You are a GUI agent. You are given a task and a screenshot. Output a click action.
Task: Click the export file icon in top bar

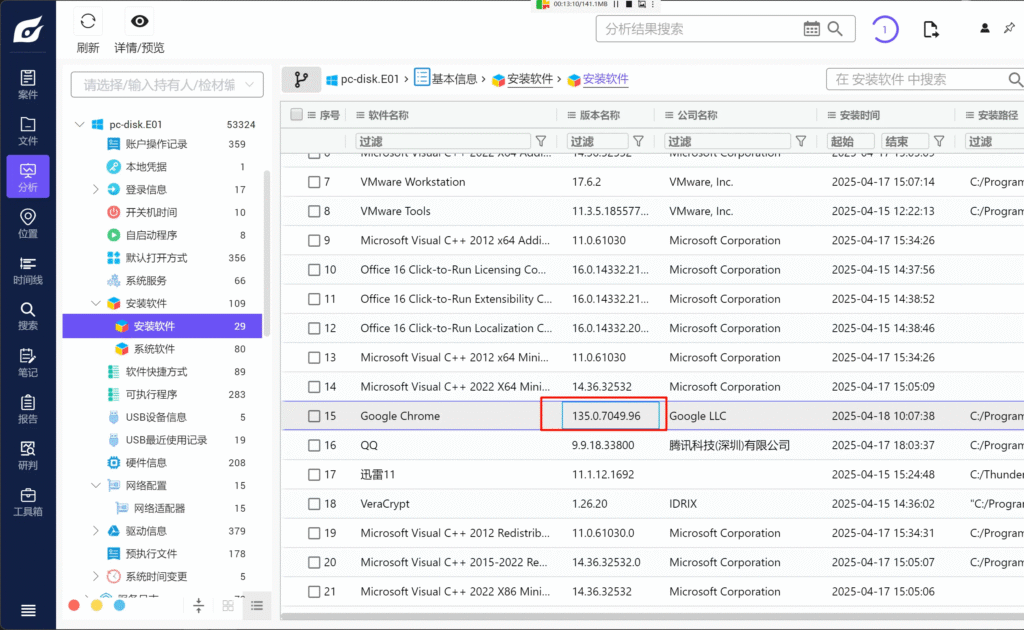931,29
